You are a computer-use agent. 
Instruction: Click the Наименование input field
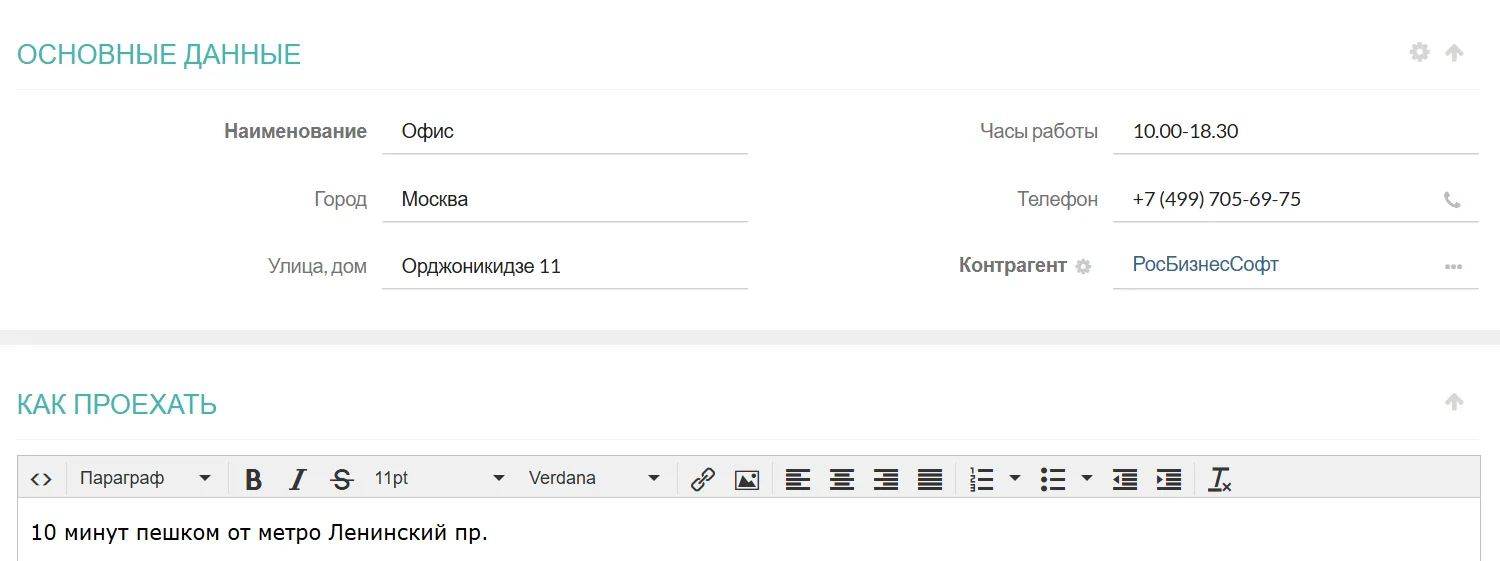[564, 132]
